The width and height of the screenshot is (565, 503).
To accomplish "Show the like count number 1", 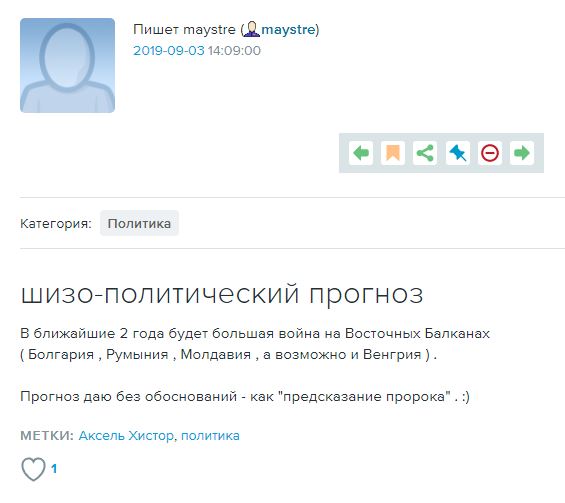I will (x=54, y=469).
